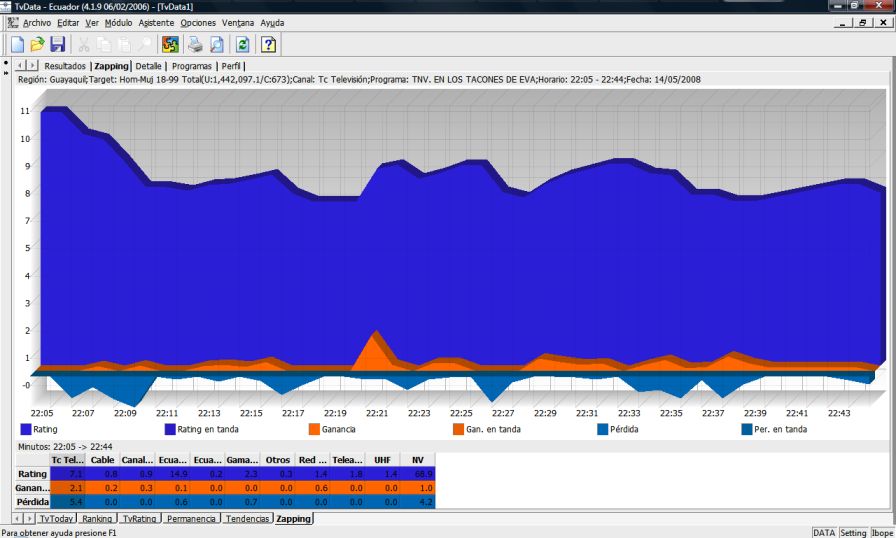Viewport: 896px width, 538px height.
Task: Click the Pérdida blue legend swatch
Action: click(x=602, y=429)
